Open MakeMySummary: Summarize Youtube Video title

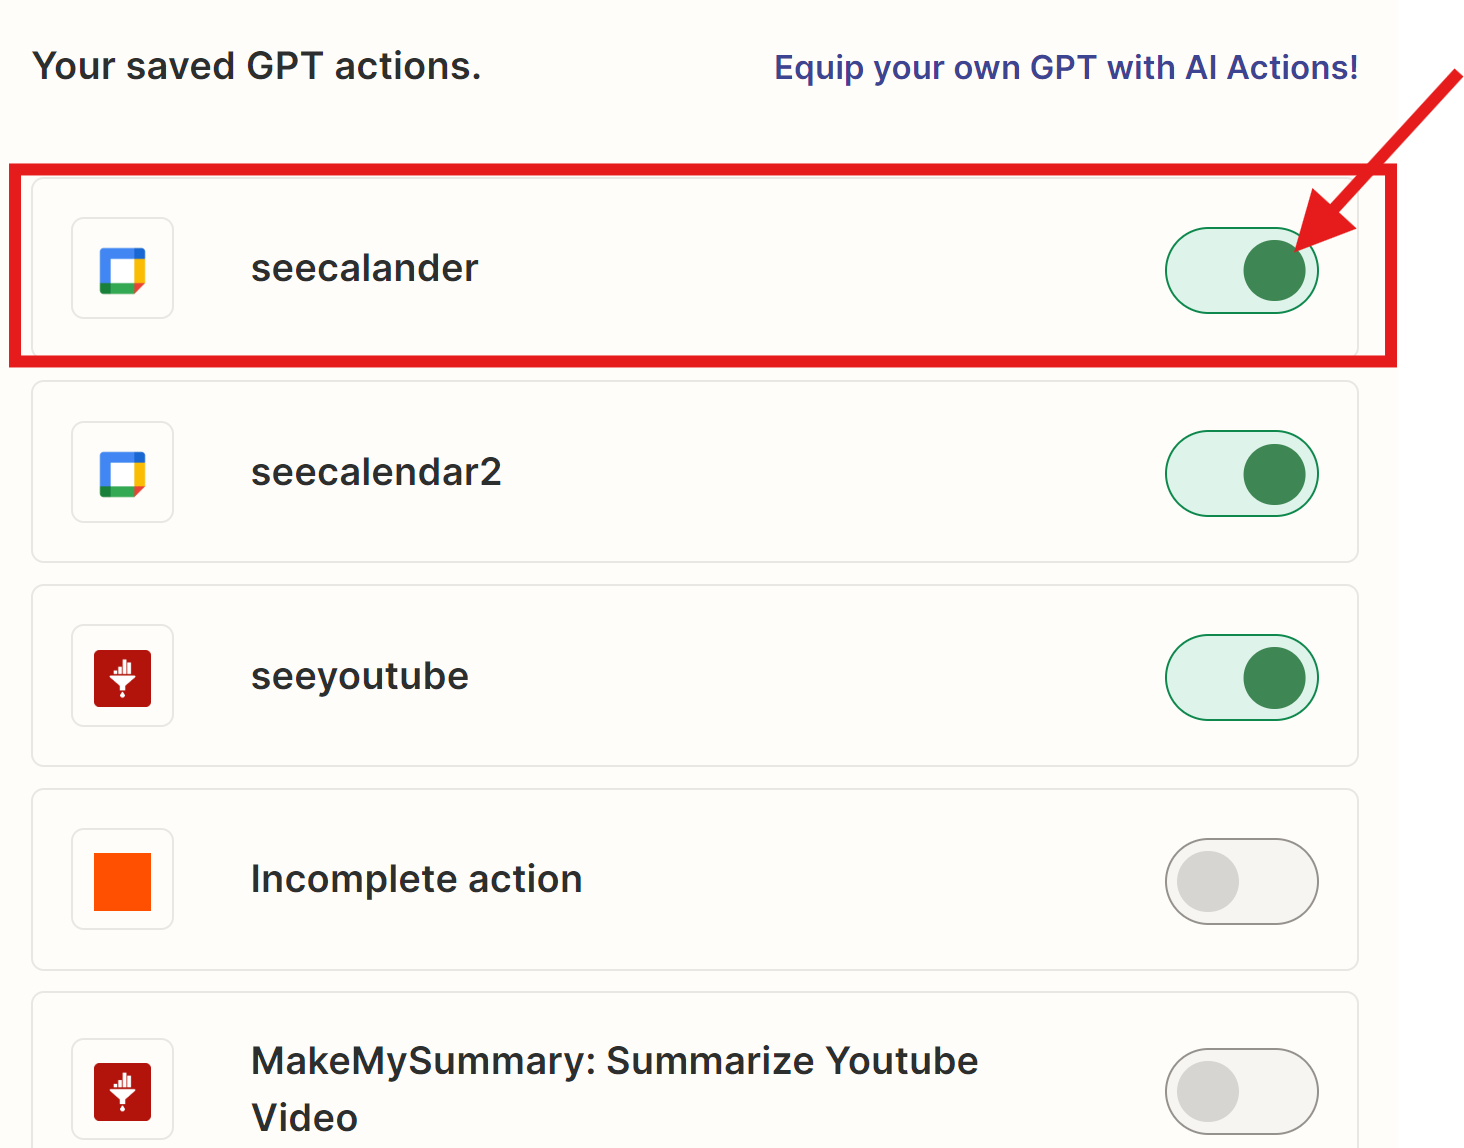614,1089
